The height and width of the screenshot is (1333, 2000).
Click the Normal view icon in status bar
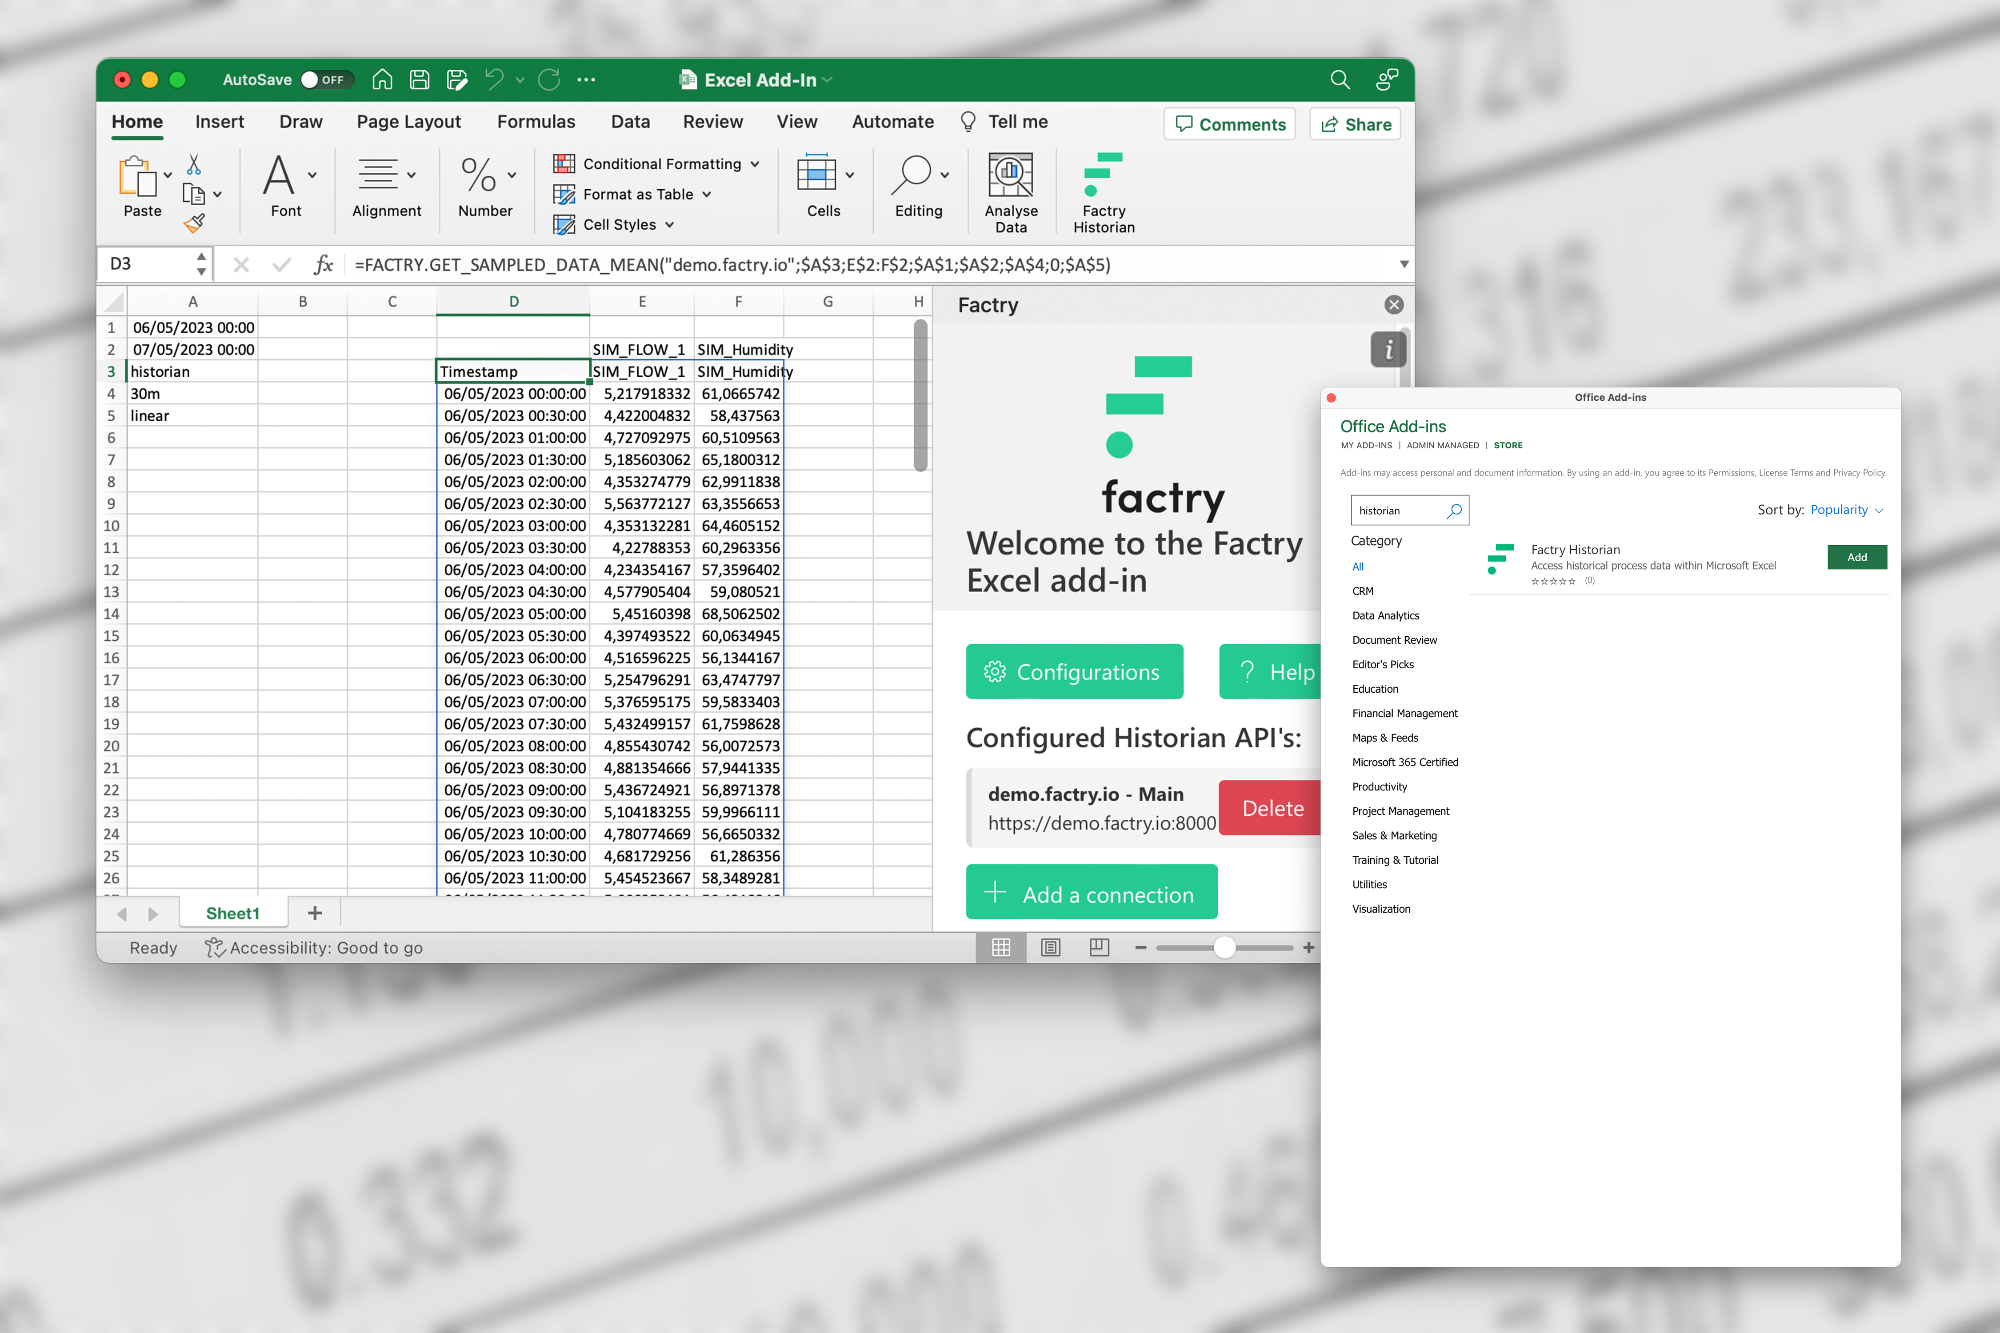pos(1001,947)
